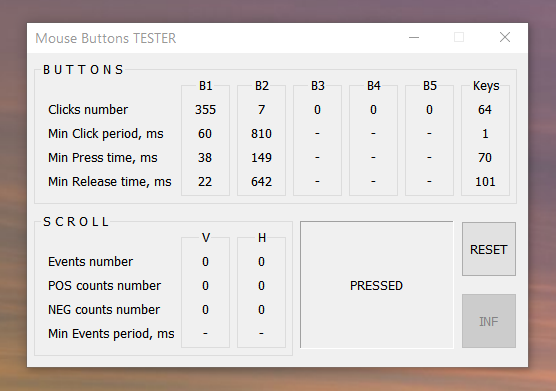556x391 pixels.
Task: Close the Mouse Buttons TESTER window
Action: coord(505,38)
